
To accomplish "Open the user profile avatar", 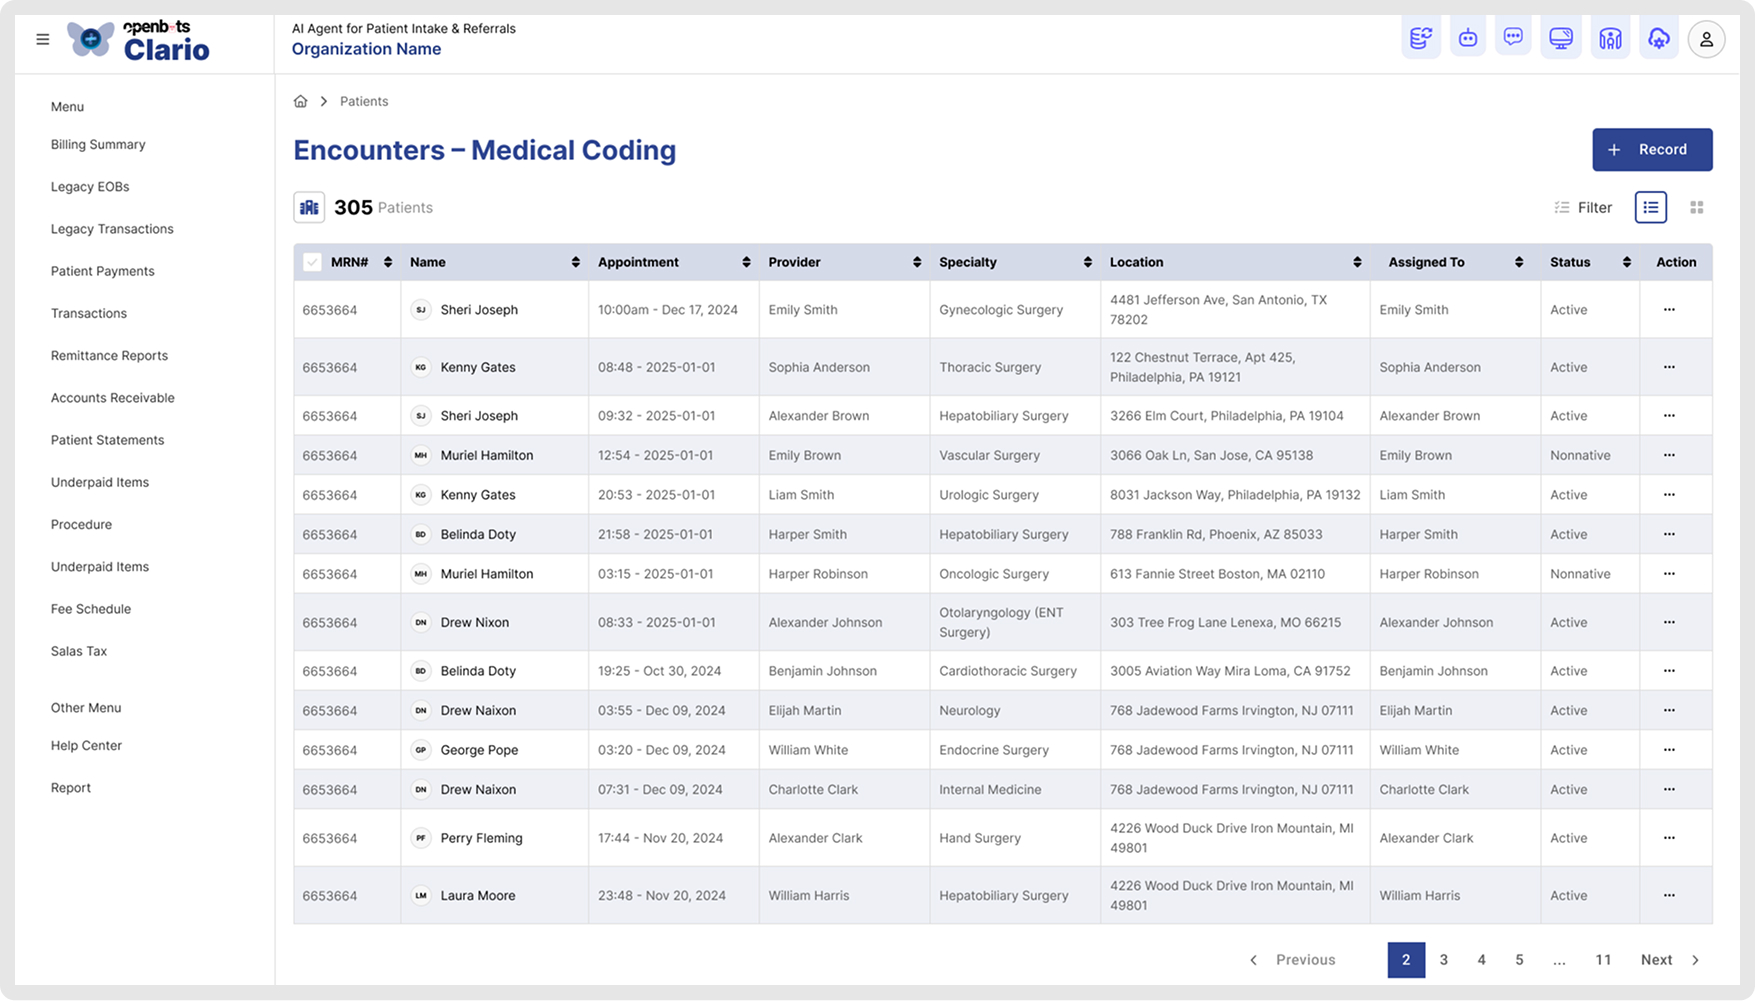I will tap(1706, 39).
